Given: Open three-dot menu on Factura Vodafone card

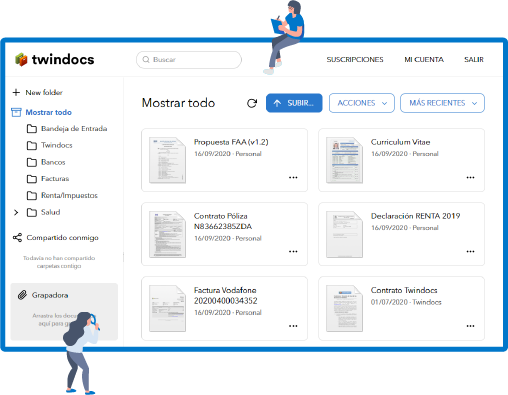Looking at the screenshot, I should pyautogui.click(x=293, y=326).
